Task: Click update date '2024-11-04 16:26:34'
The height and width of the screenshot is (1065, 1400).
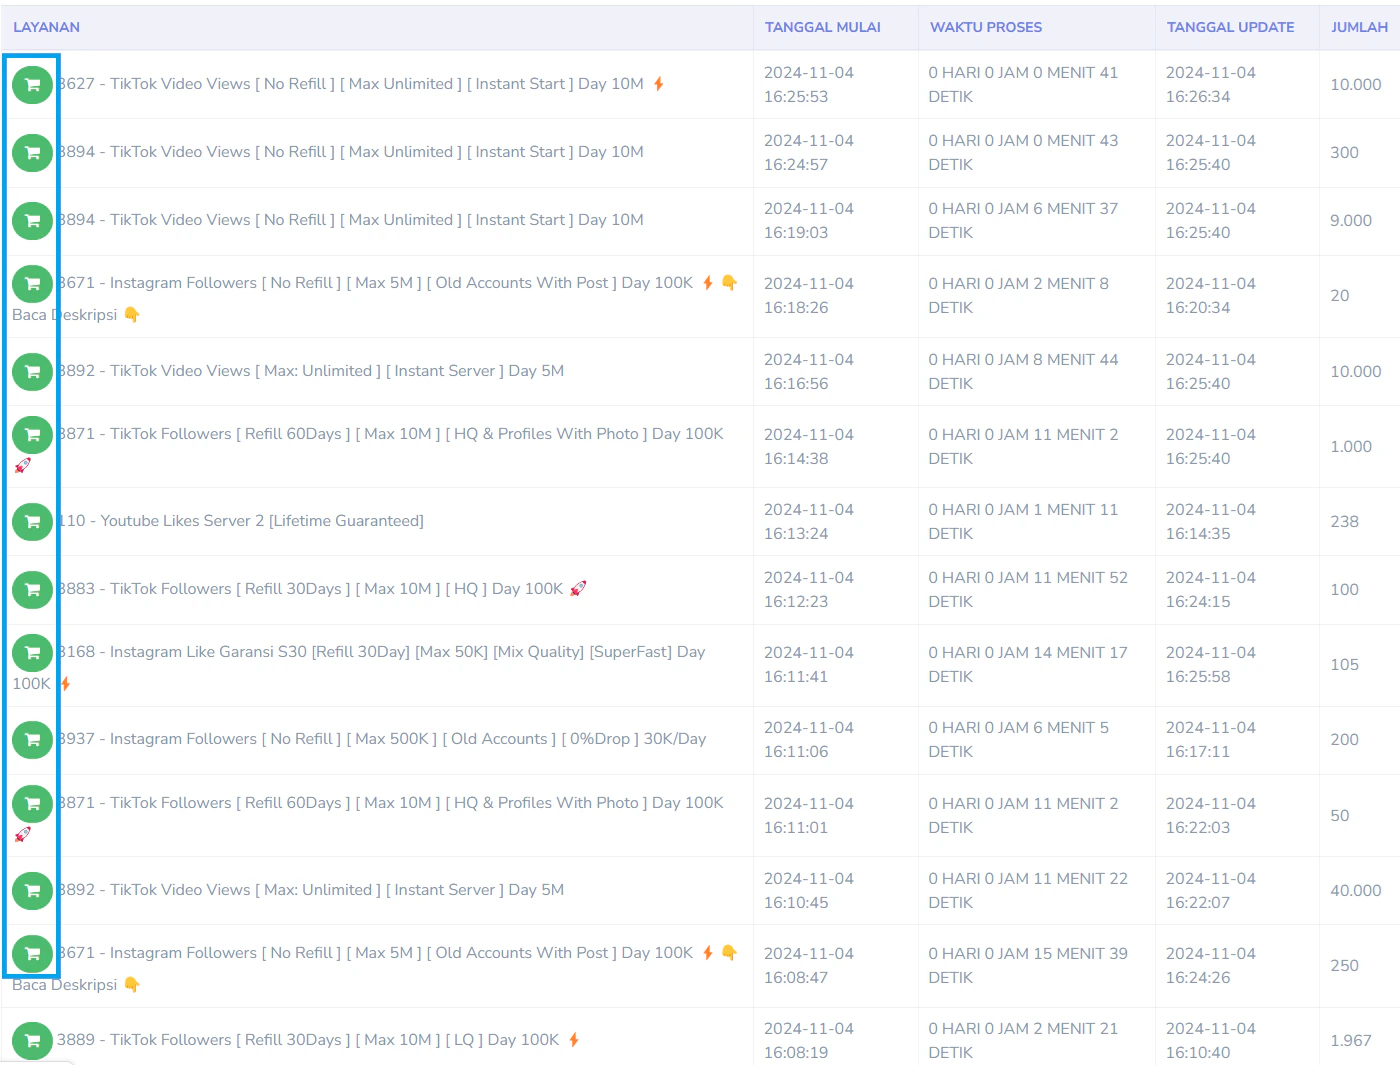Action: [1210, 85]
